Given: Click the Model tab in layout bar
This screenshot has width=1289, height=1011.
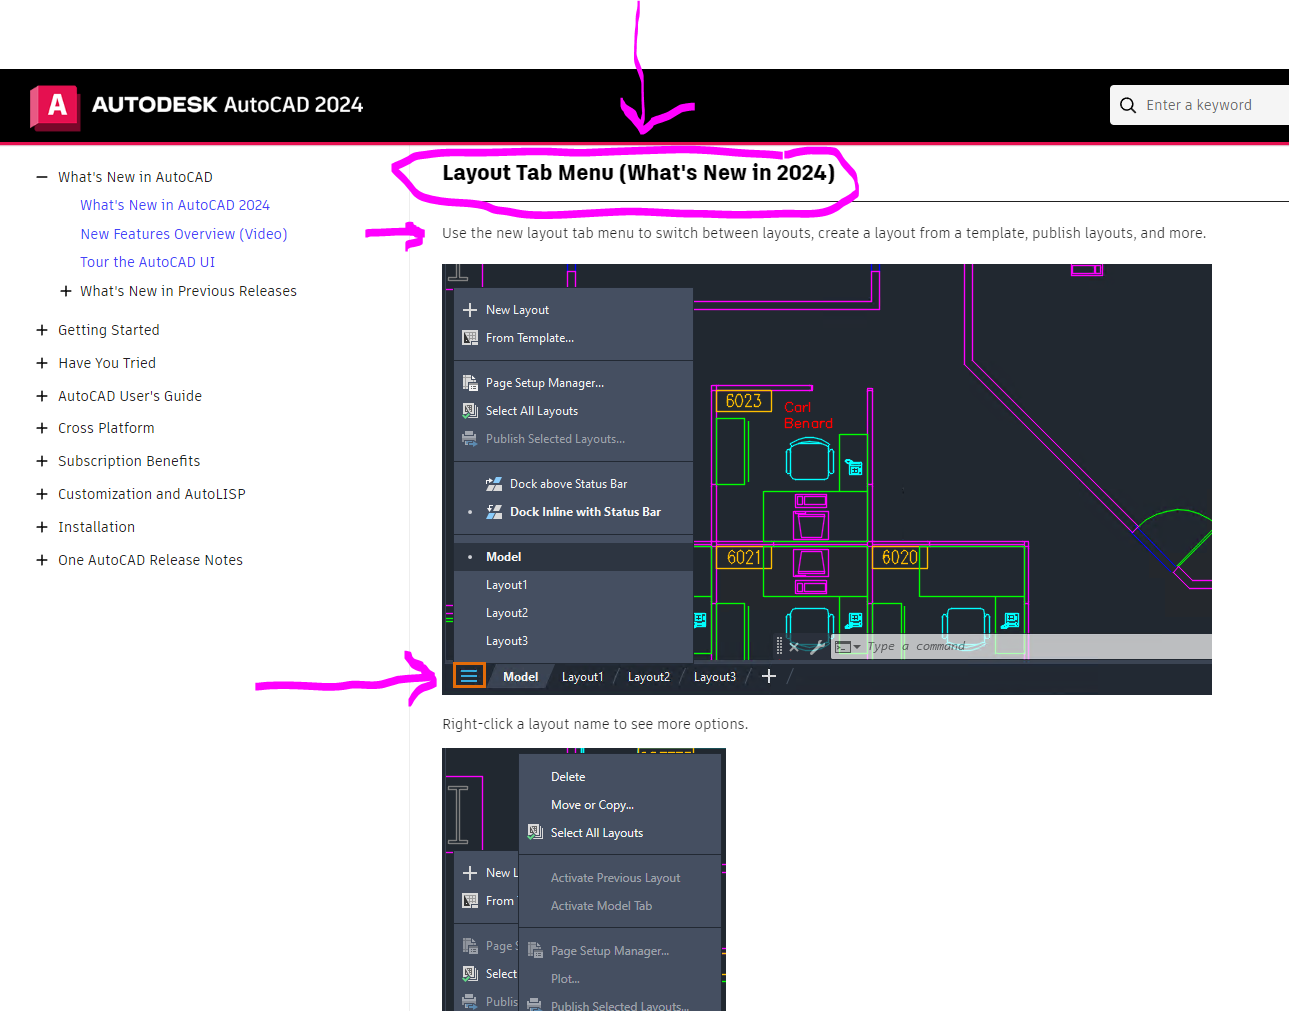Looking at the screenshot, I should click(520, 677).
